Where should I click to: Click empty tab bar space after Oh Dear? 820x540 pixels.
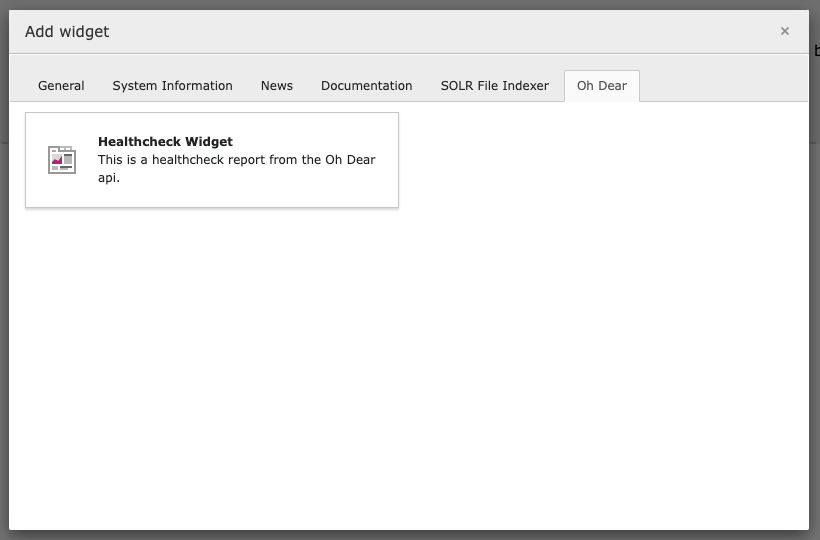[x=723, y=86]
